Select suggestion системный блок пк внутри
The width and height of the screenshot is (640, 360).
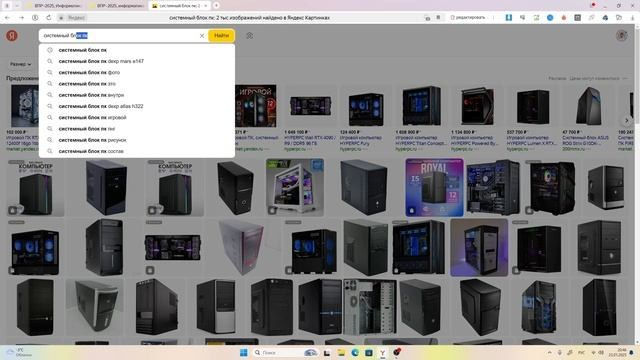pyautogui.click(x=137, y=95)
